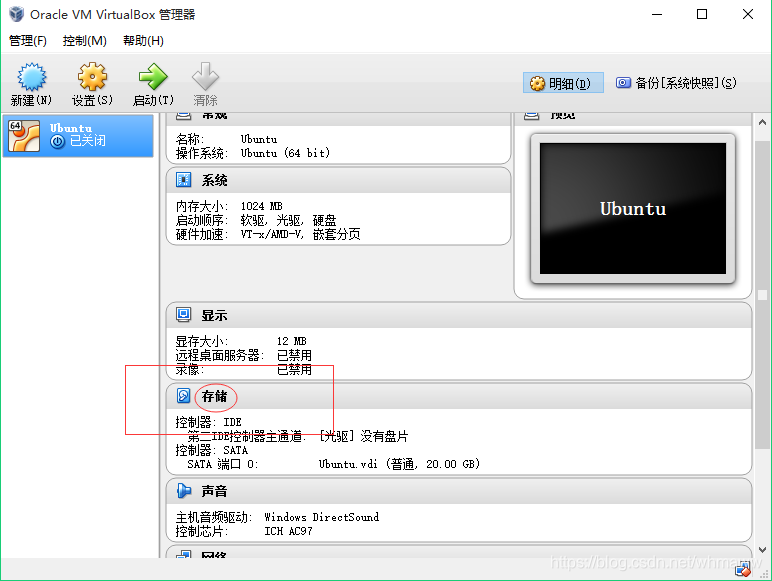Click the Windows DirectSound audio driver value

[322, 517]
